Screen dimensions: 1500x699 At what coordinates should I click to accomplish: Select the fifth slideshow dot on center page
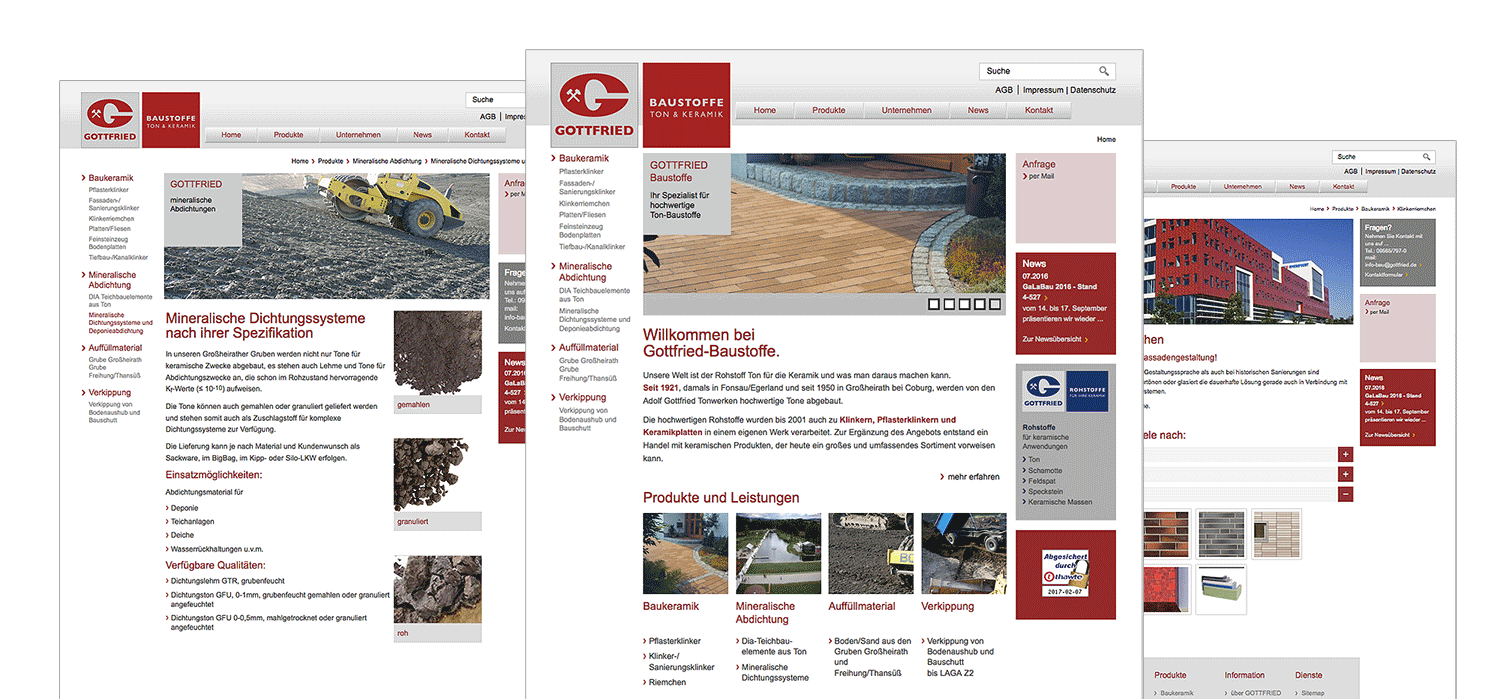[x=994, y=304]
